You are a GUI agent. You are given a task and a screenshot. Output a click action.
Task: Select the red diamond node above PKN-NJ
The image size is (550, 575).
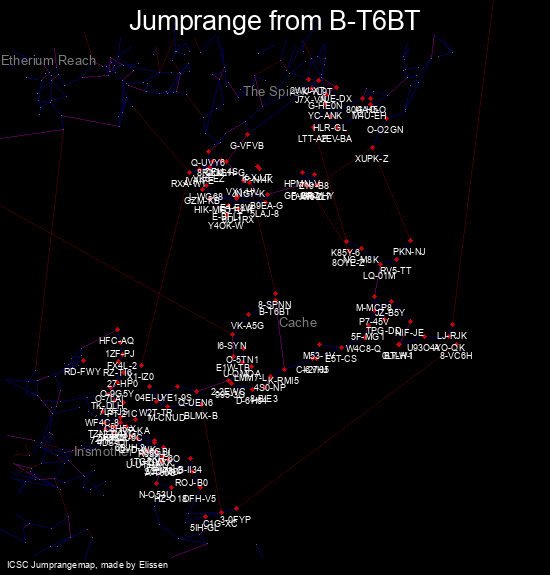(410, 241)
